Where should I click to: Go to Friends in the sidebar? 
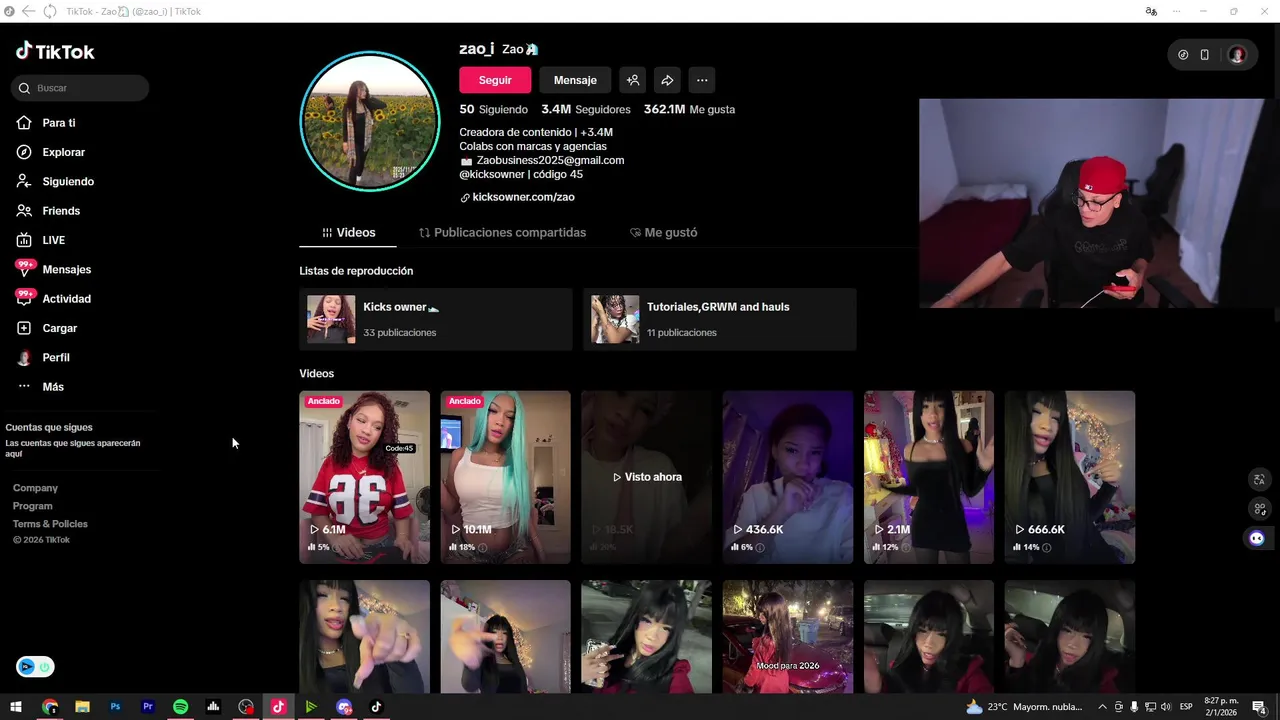pyautogui.click(x=48, y=211)
